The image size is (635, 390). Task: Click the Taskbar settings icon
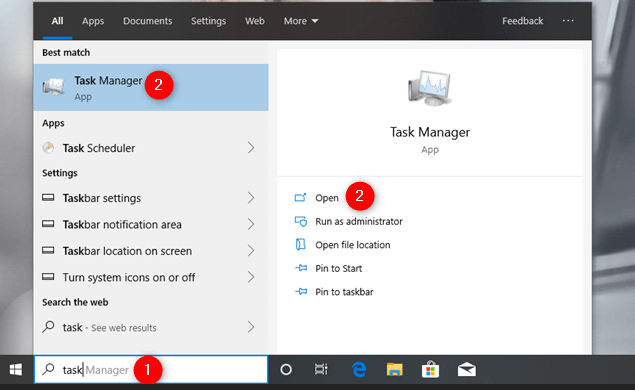[x=48, y=198]
